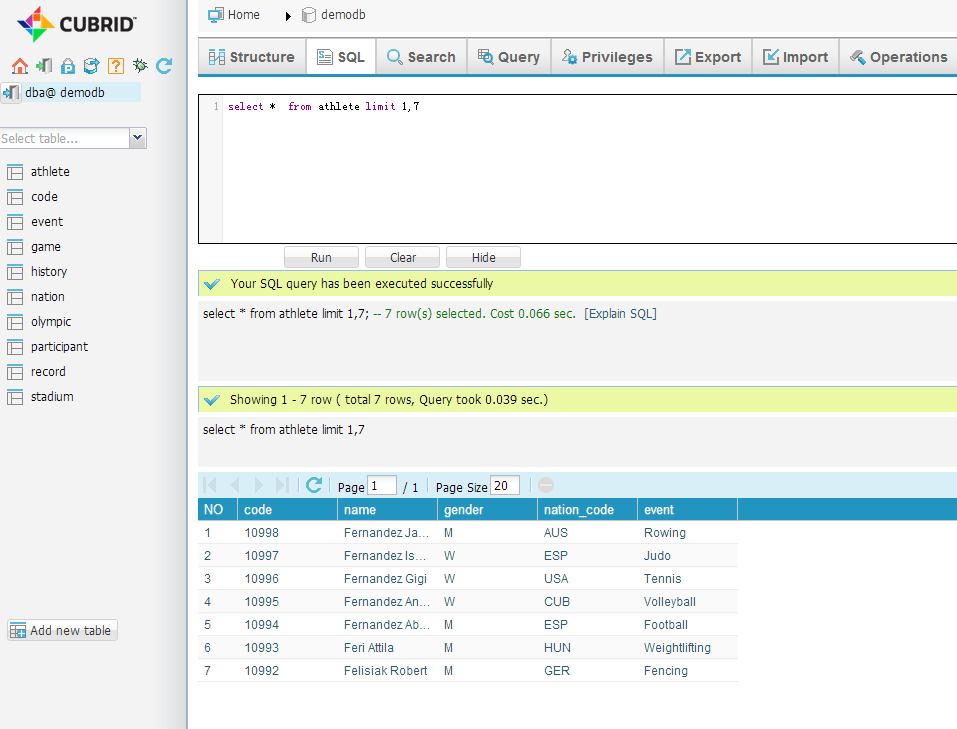This screenshot has width=957, height=729.
Task: Open the Search tab
Action: 421,57
